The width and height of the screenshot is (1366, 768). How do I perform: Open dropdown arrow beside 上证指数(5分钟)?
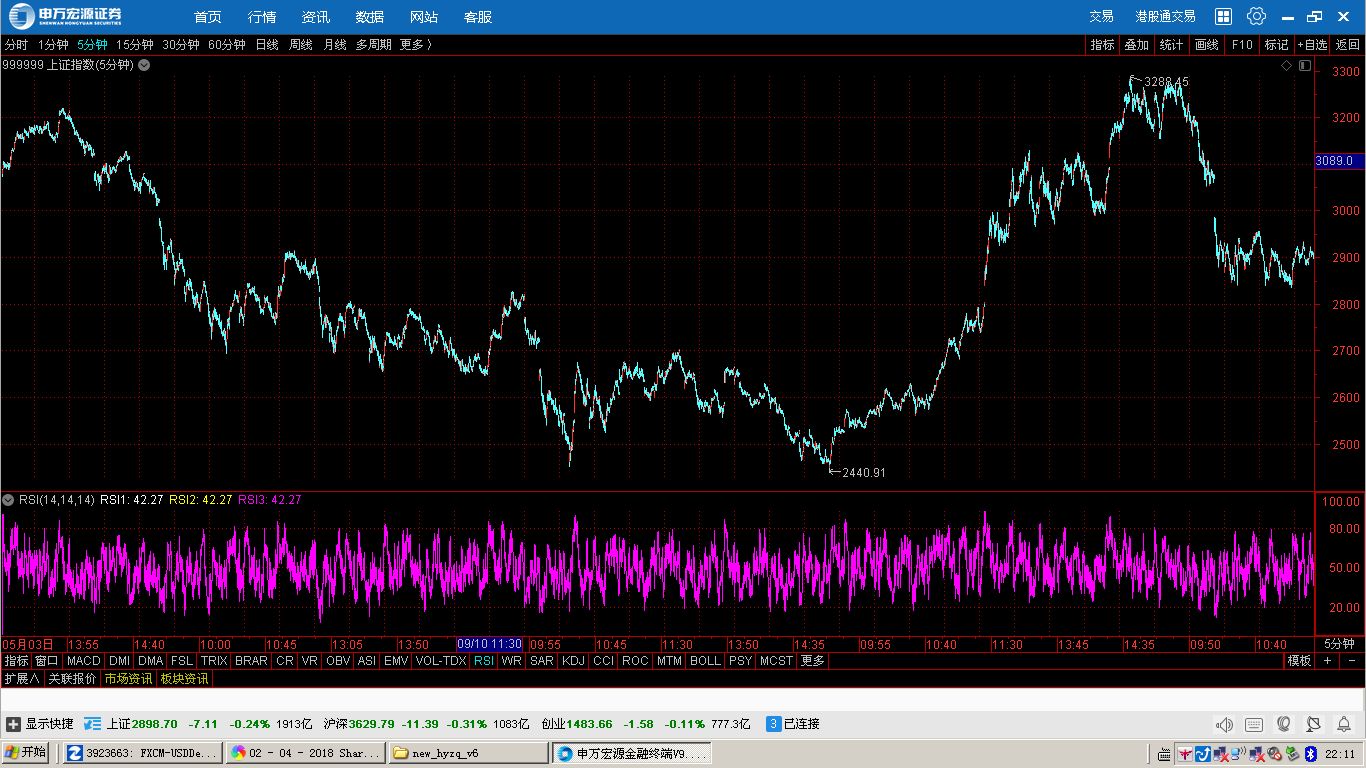click(144, 65)
